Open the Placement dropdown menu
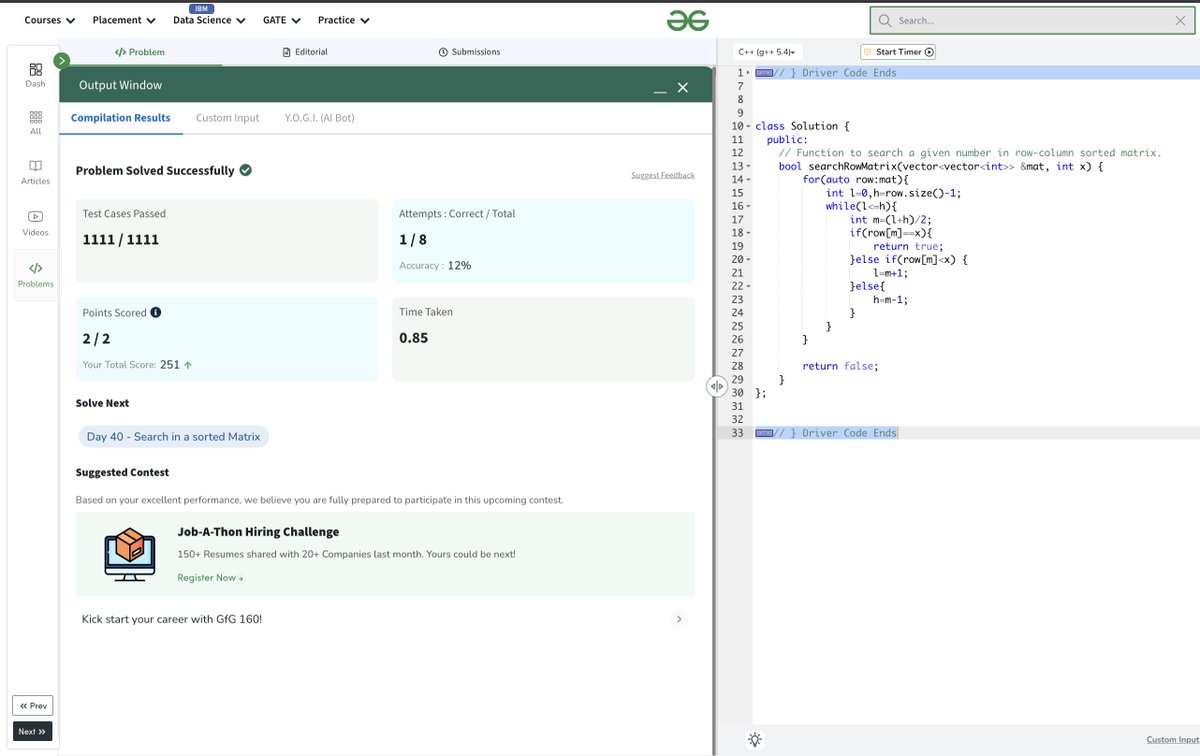 point(124,20)
